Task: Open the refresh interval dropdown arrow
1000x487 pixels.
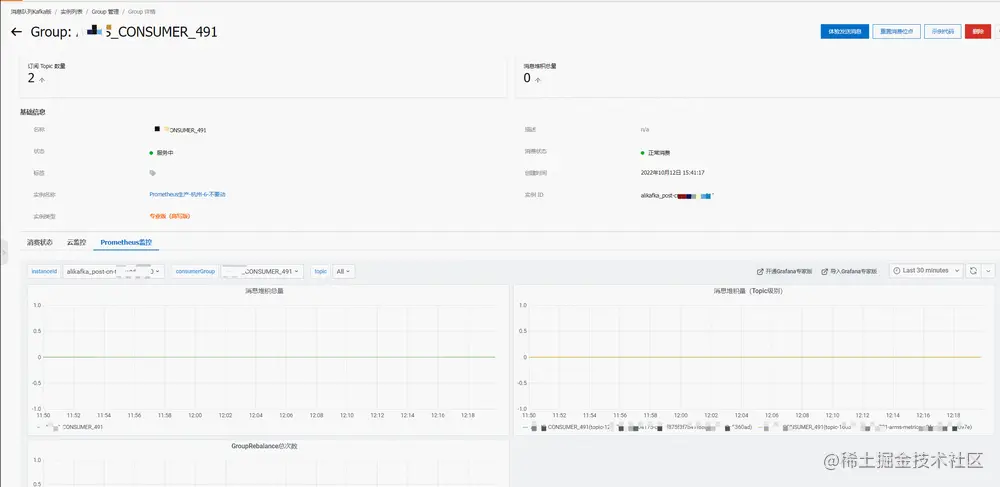Action: click(x=988, y=271)
